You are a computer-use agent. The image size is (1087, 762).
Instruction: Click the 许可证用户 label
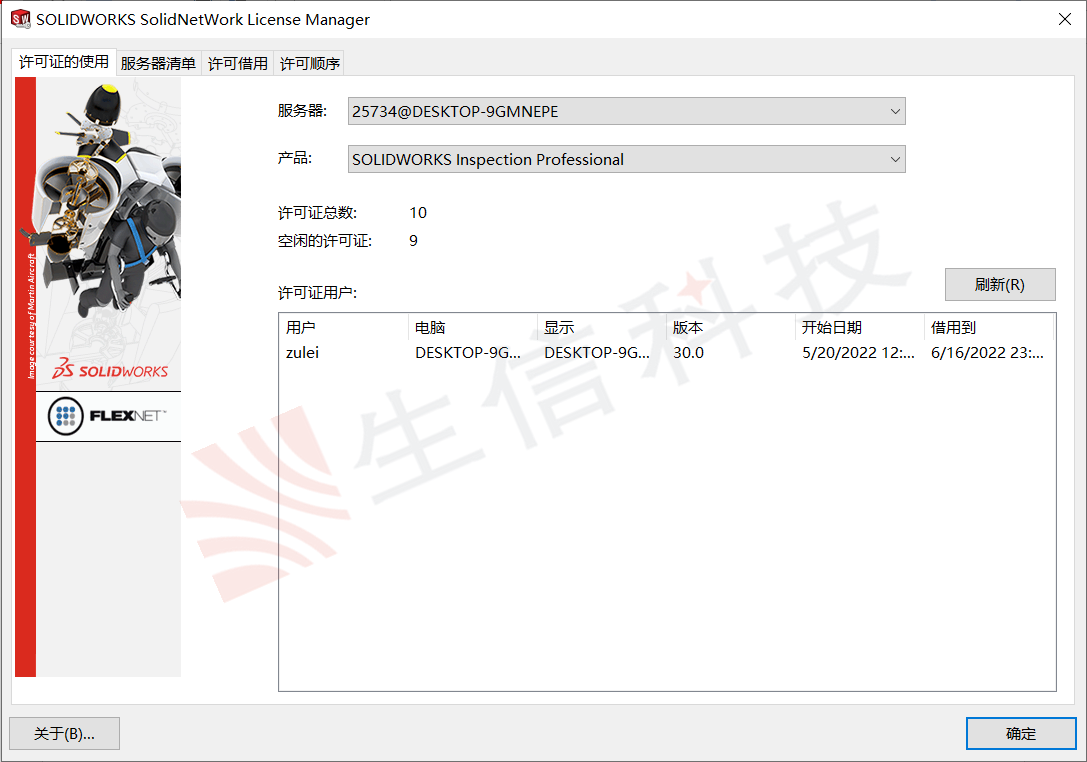(x=318, y=293)
